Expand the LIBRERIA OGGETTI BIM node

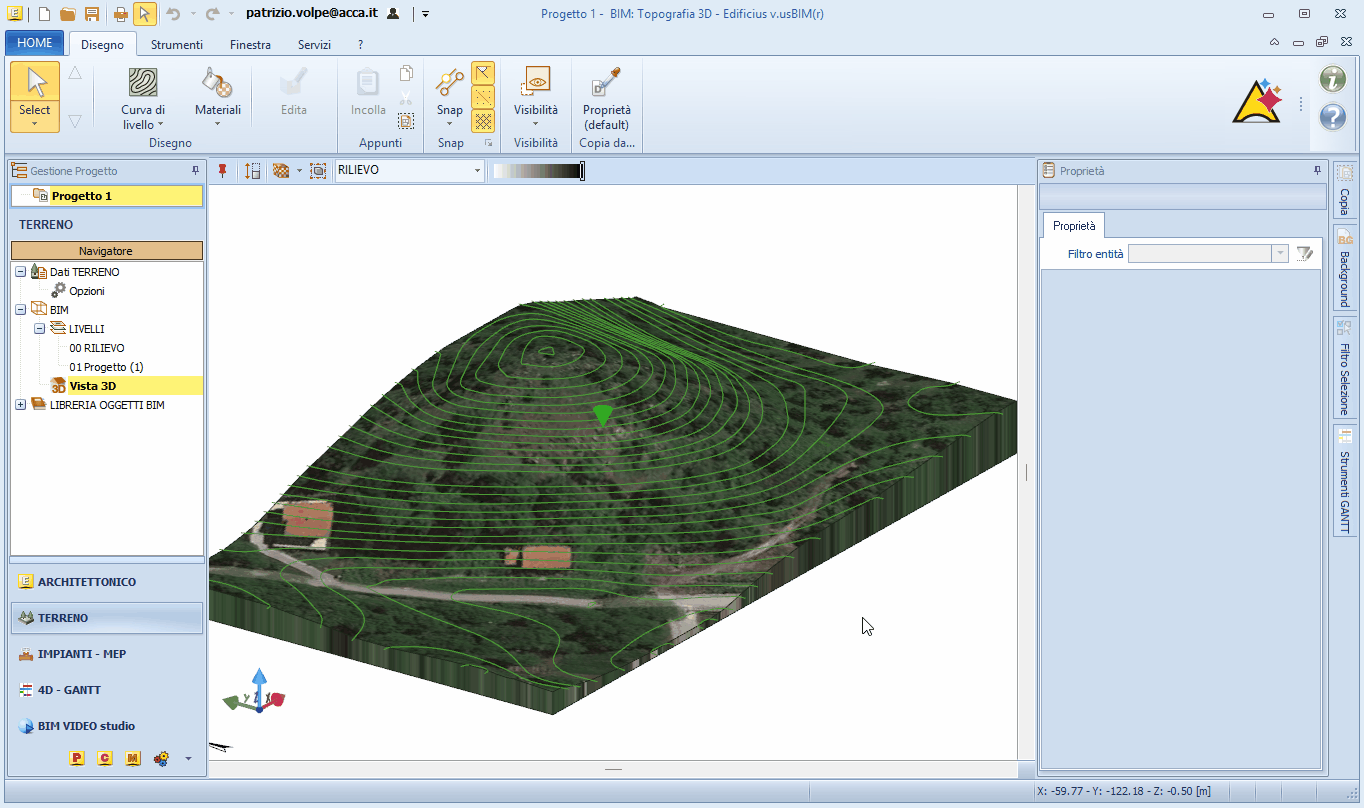(21, 405)
